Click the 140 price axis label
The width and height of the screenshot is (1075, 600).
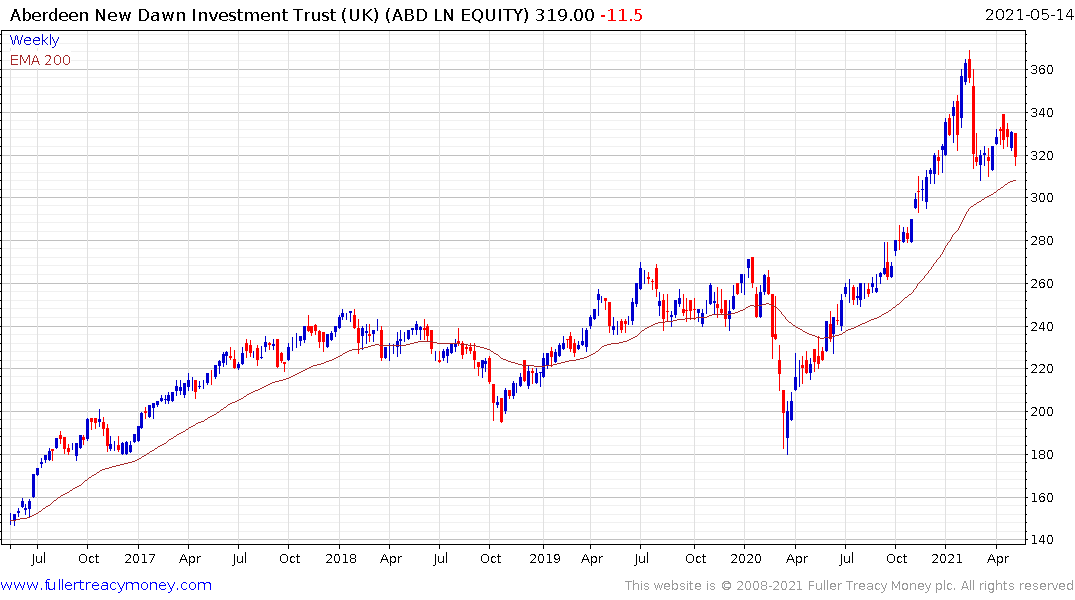(1042, 540)
